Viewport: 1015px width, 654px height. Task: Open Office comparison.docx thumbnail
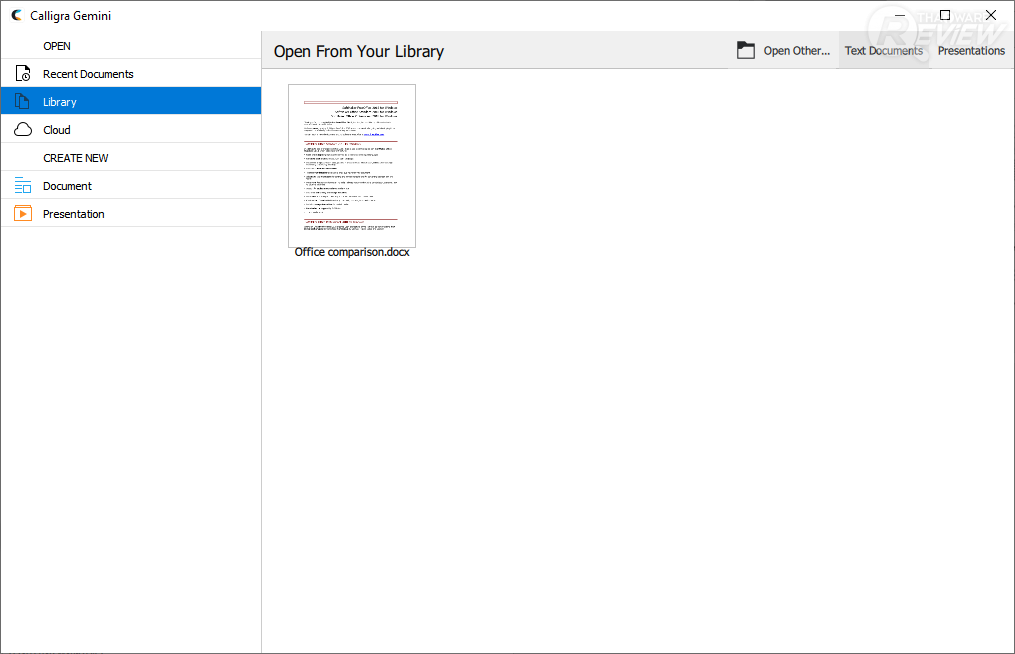coord(352,165)
